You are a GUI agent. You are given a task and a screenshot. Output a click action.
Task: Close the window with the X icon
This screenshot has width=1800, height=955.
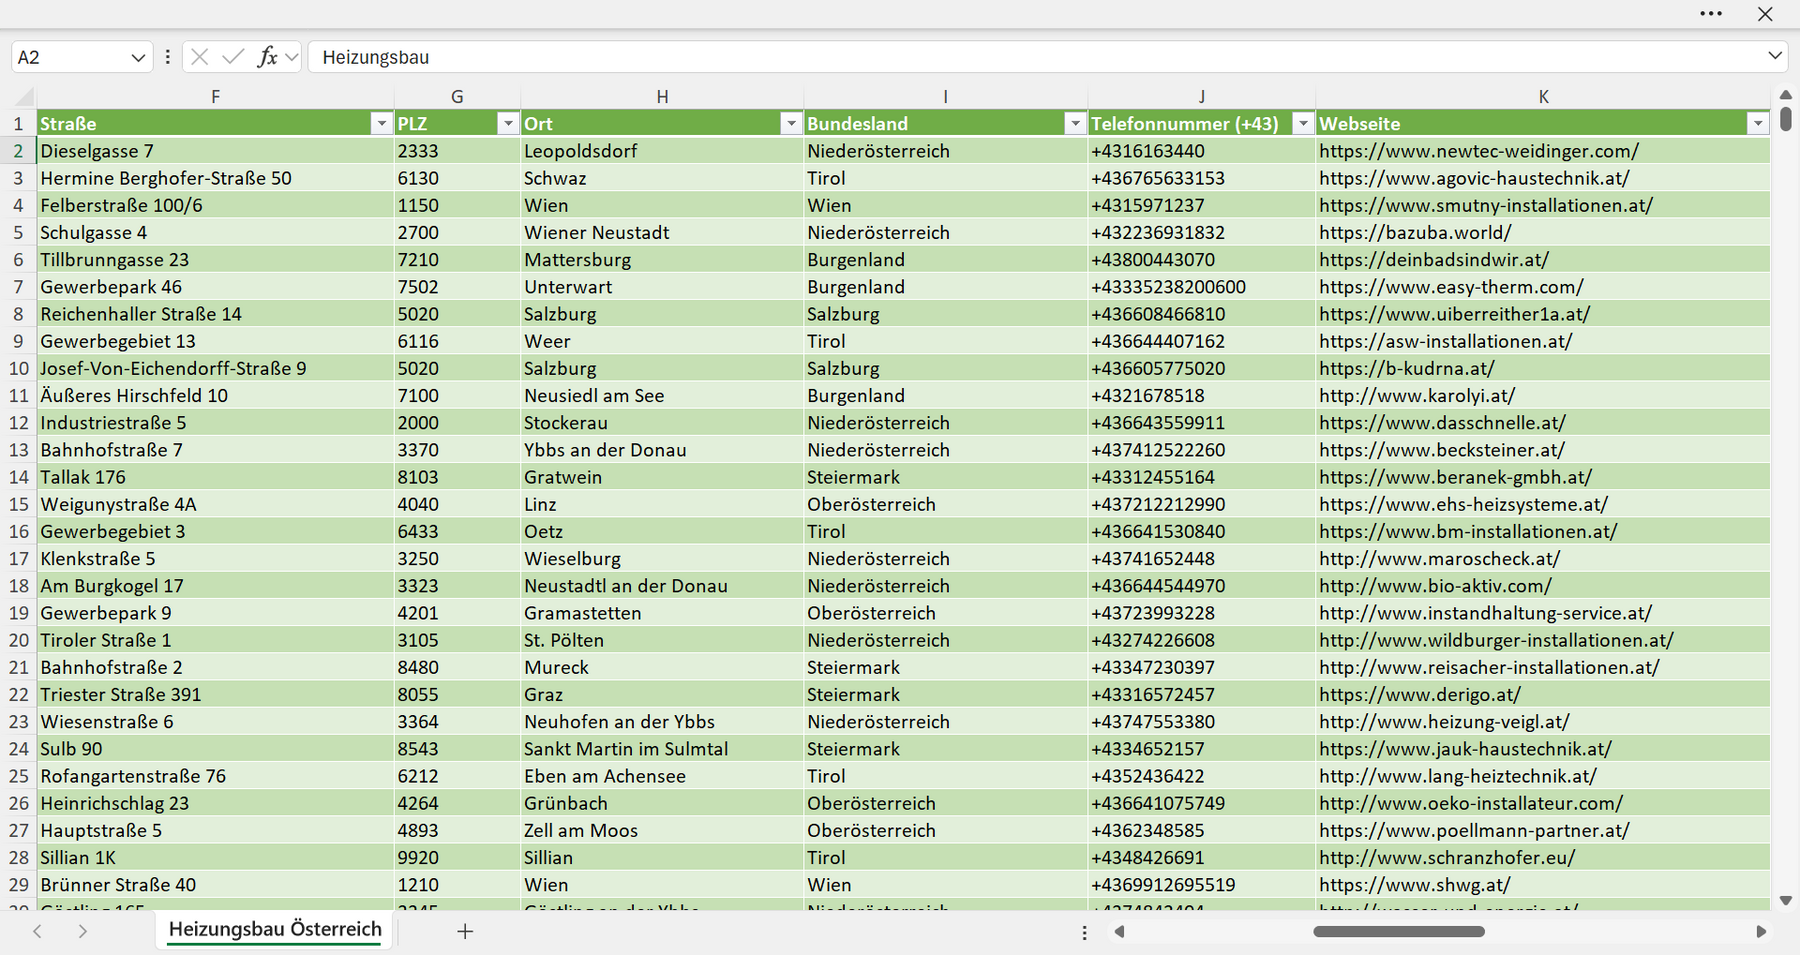pyautogui.click(x=1765, y=14)
